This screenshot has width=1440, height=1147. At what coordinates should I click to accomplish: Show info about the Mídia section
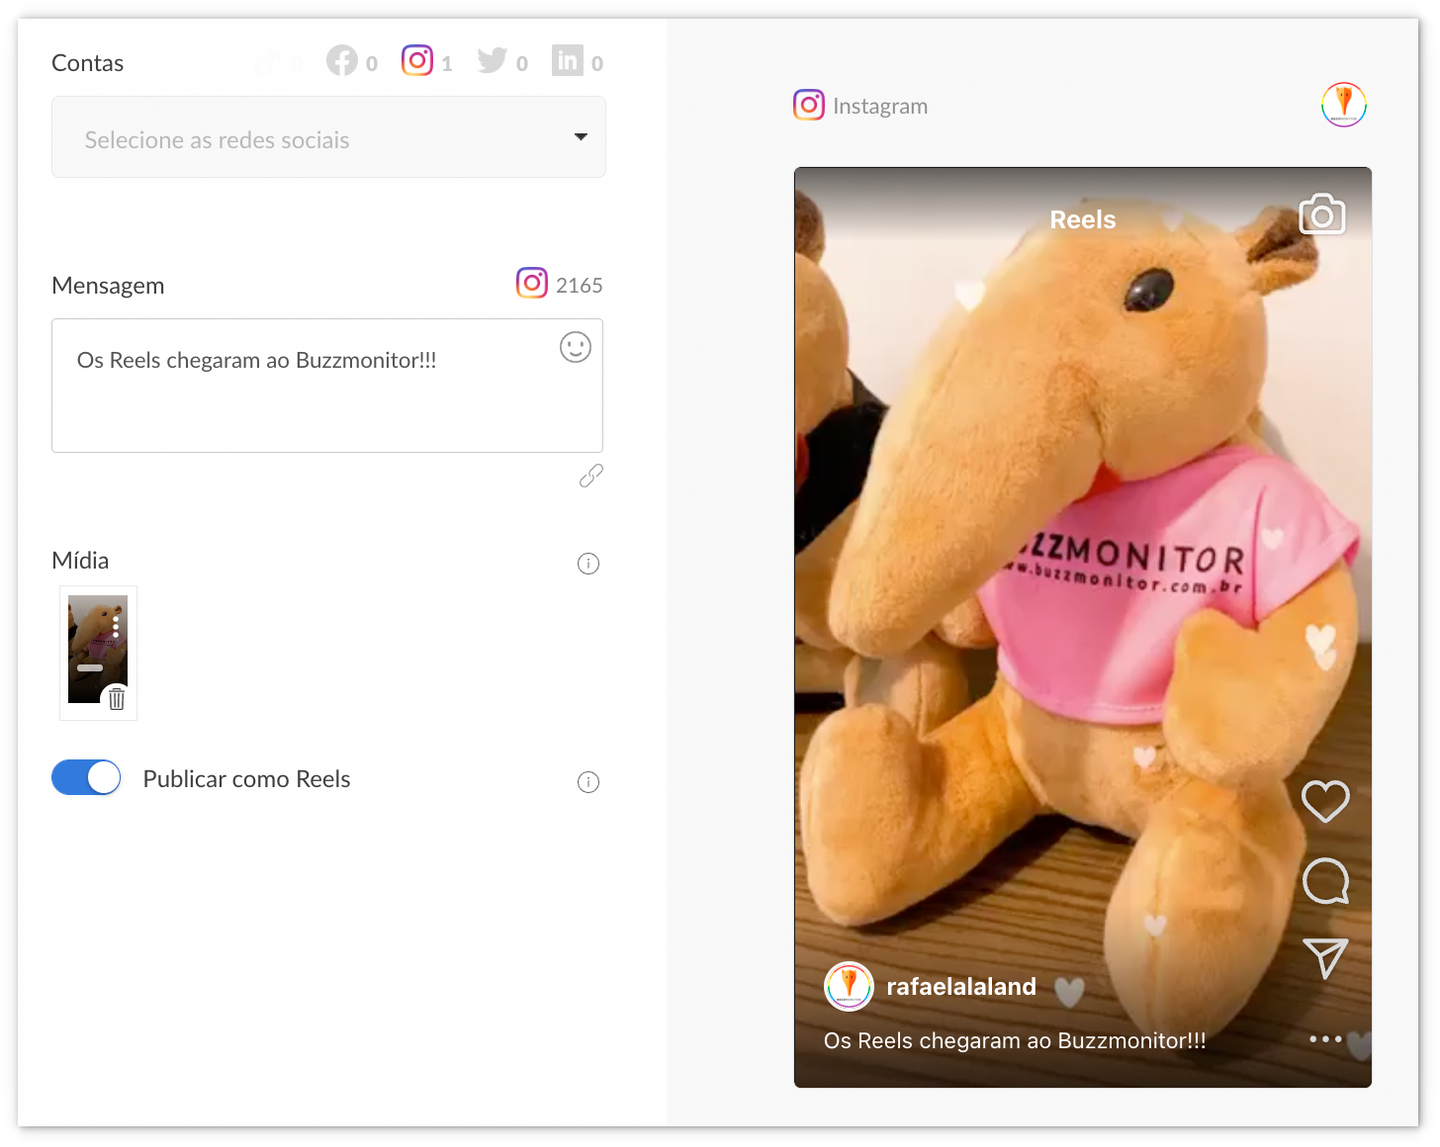tap(588, 564)
